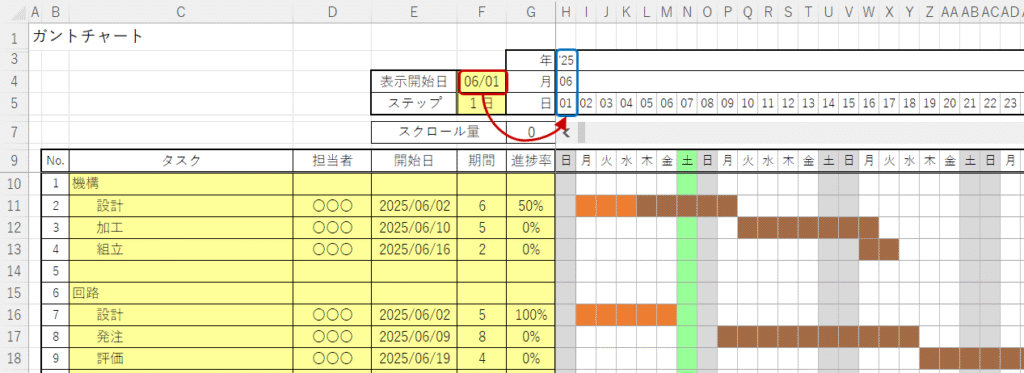Click the year cell showing '25
Image resolution: width=1024 pixels, height=373 pixels.
(x=566, y=61)
